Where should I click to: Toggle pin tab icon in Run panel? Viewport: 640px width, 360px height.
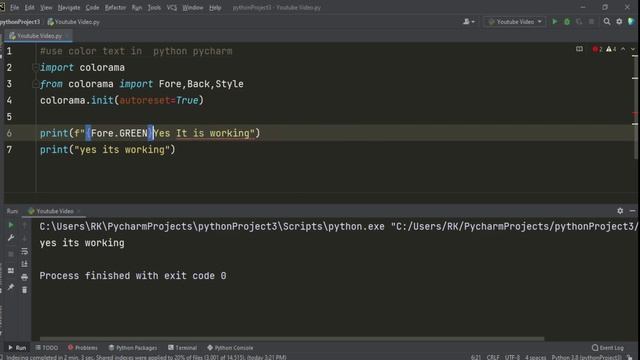(11, 287)
